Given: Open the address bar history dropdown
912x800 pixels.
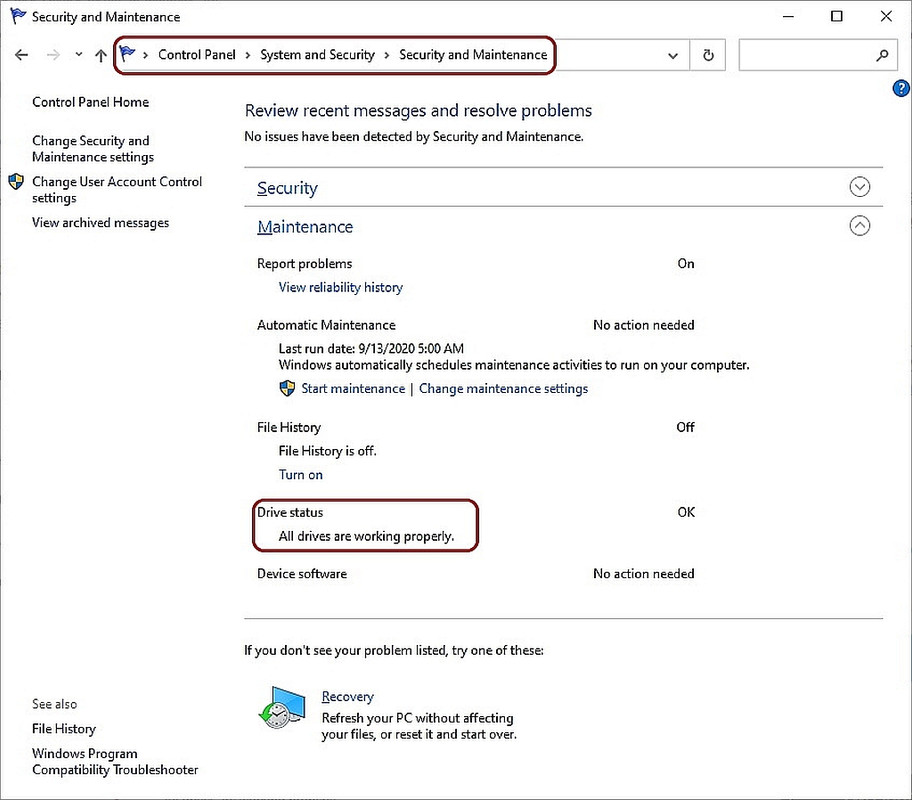Looking at the screenshot, I should coord(673,56).
